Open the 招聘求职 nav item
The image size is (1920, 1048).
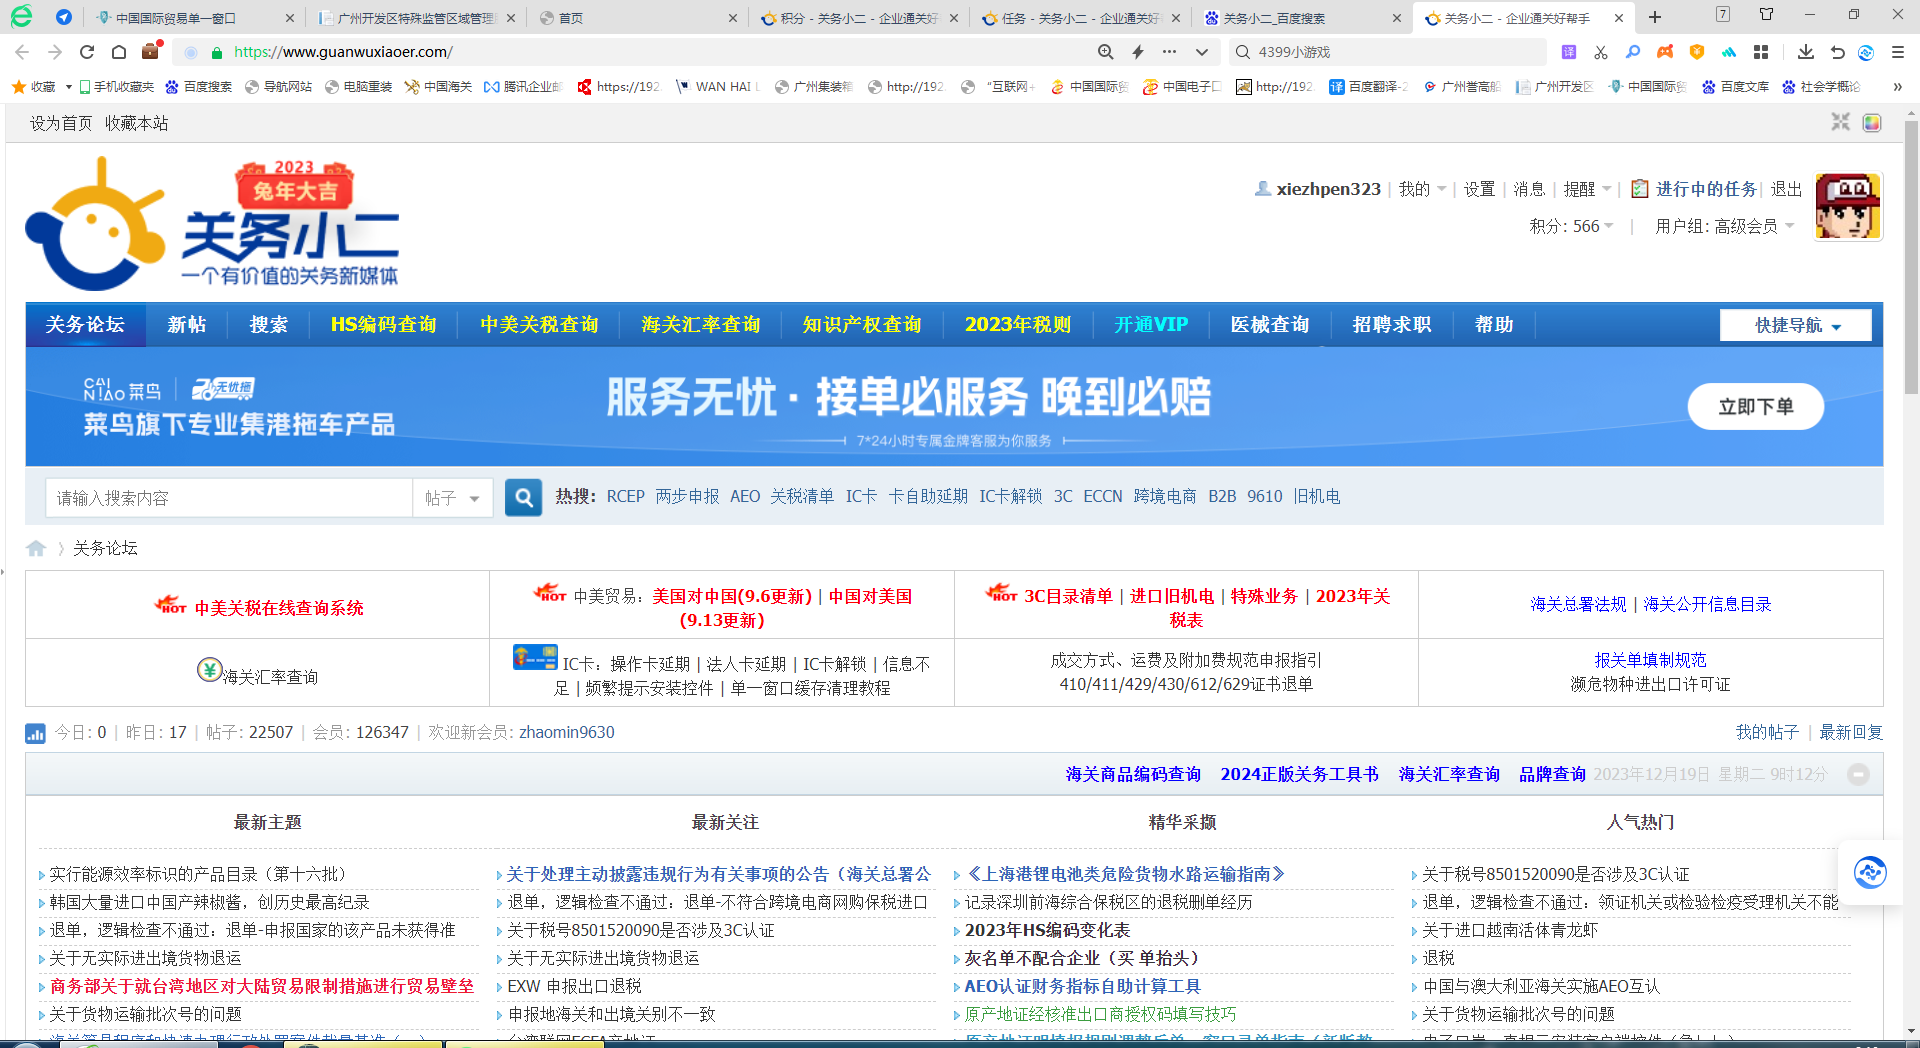(x=1392, y=325)
